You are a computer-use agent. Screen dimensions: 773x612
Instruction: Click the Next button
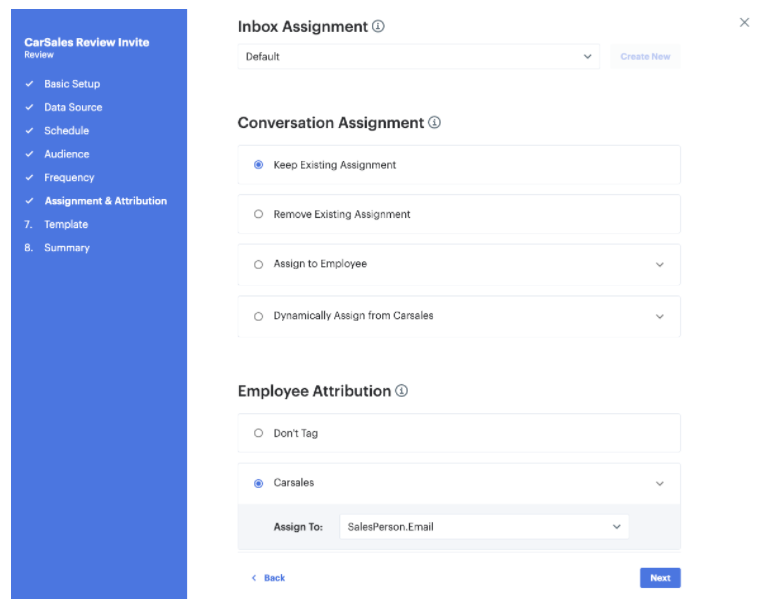pos(660,578)
